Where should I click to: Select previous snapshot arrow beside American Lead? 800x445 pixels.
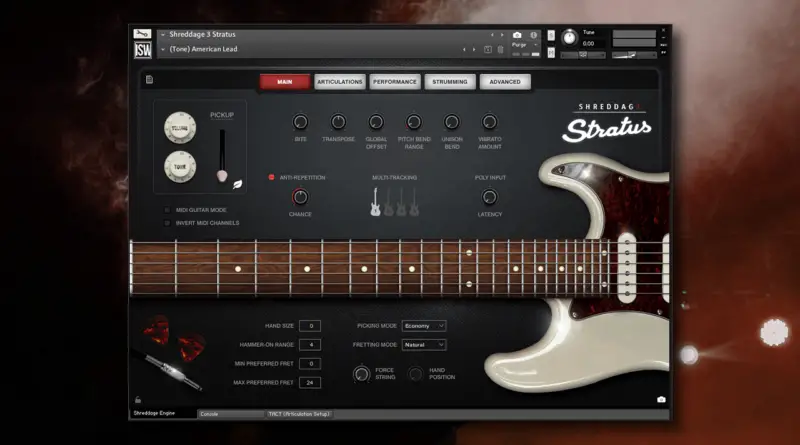pyautogui.click(x=464, y=50)
